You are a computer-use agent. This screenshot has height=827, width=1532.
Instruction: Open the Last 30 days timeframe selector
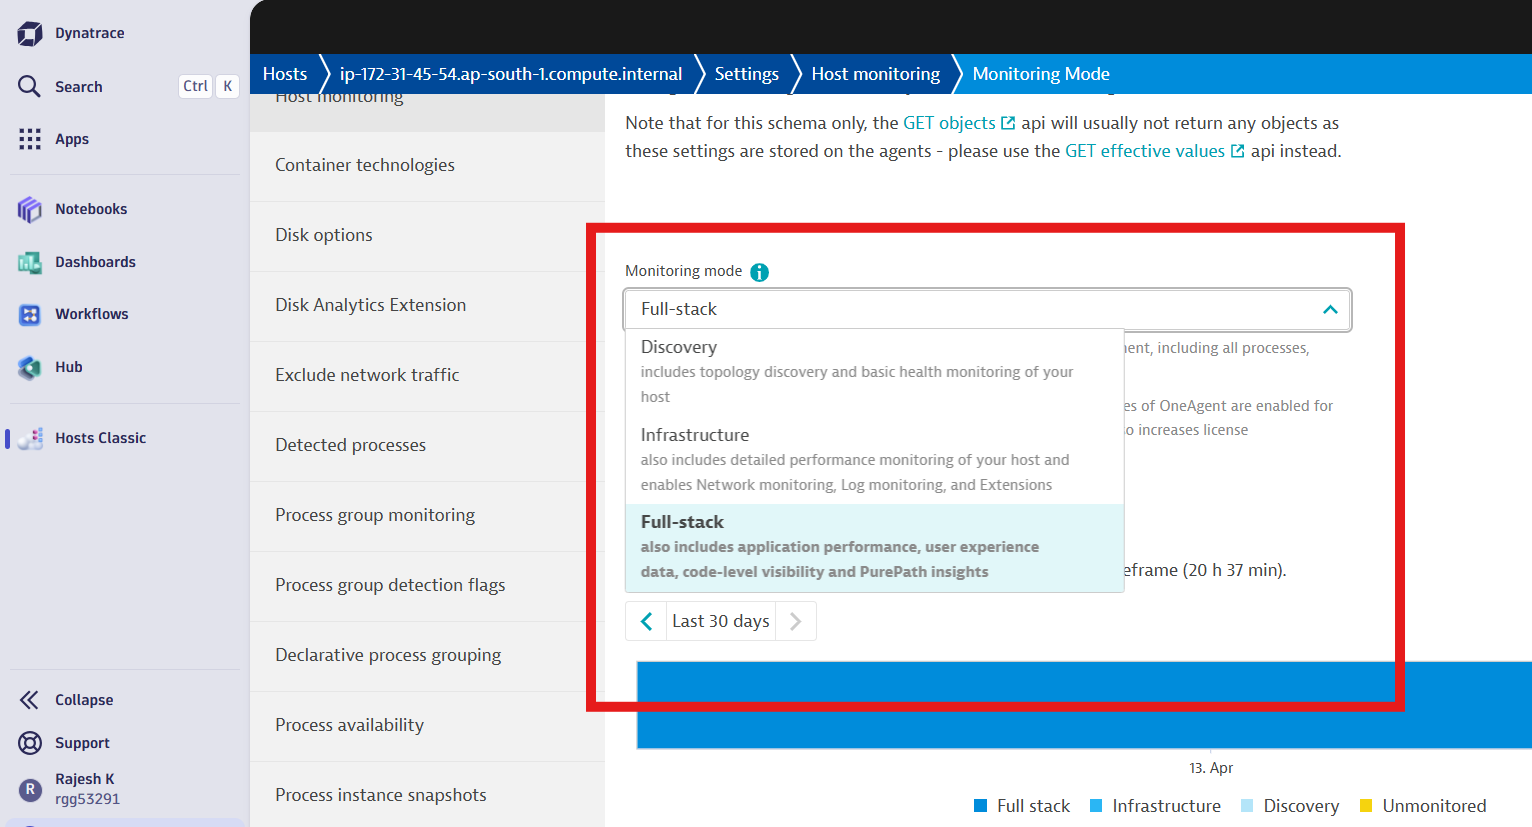click(721, 621)
